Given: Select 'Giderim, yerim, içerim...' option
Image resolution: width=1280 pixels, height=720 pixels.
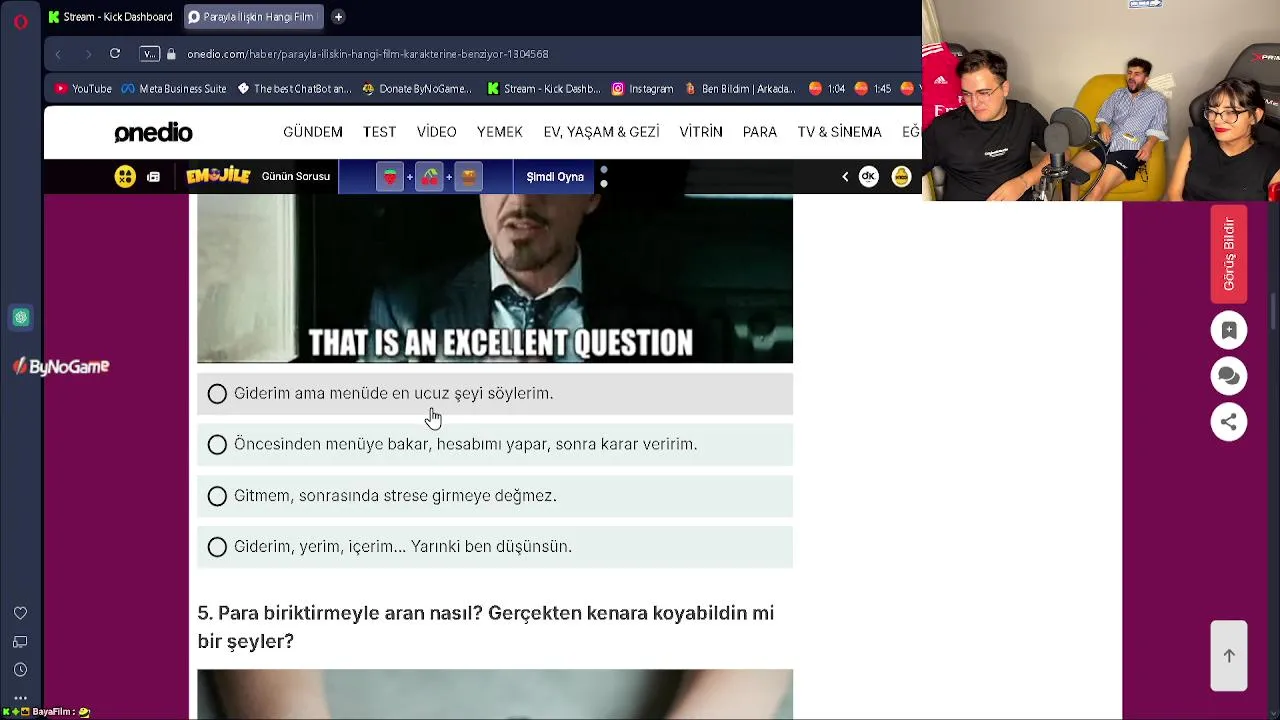Looking at the screenshot, I should (495, 547).
